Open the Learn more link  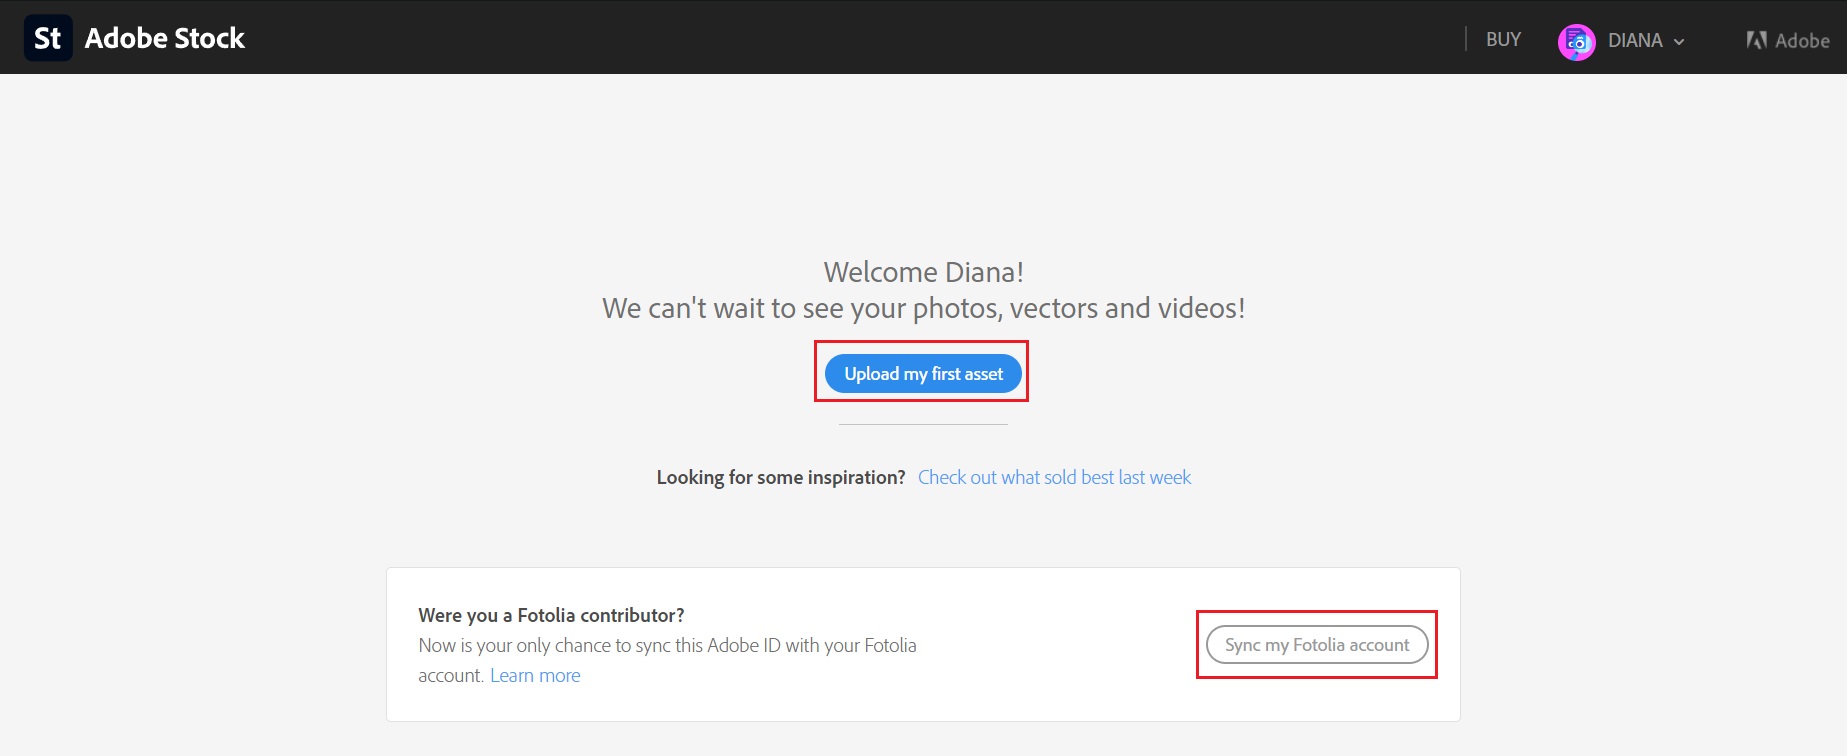point(535,675)
